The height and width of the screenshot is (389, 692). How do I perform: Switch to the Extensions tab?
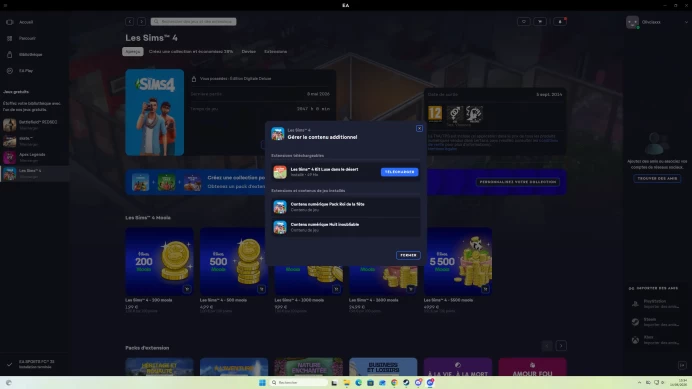pyautogui.click(x=275, y=52)
